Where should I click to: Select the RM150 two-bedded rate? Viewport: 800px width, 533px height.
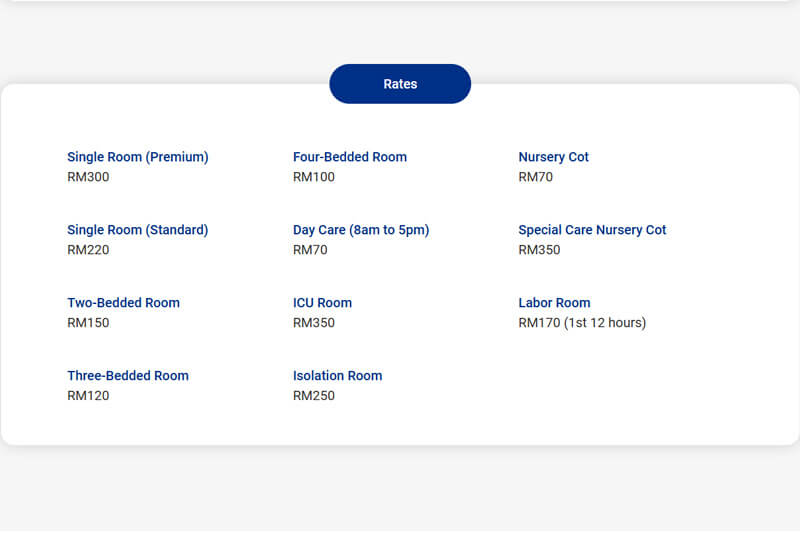pyautogui.click(x=88, y=323)
